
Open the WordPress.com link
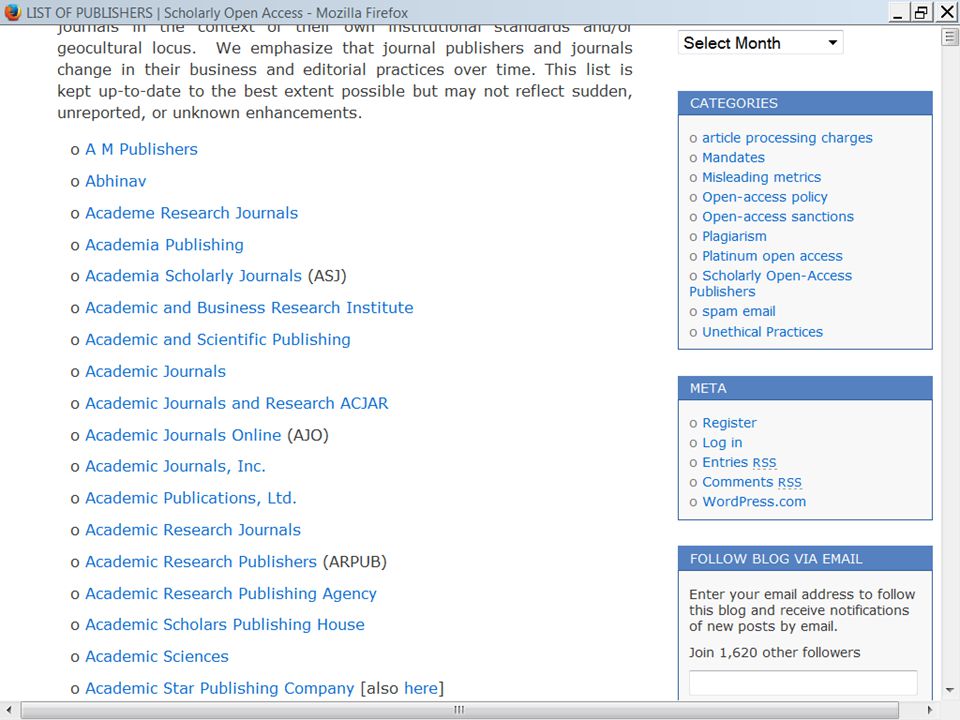[754, 501]
